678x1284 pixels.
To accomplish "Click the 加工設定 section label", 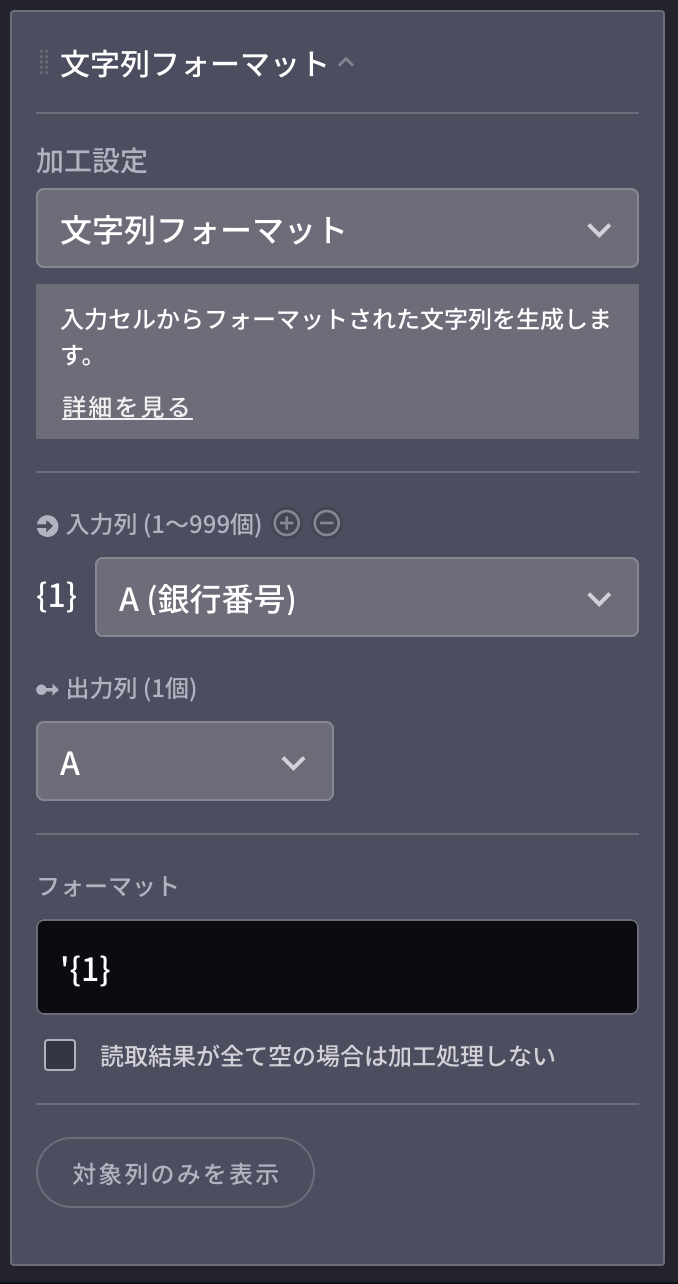I will (92, 161).
